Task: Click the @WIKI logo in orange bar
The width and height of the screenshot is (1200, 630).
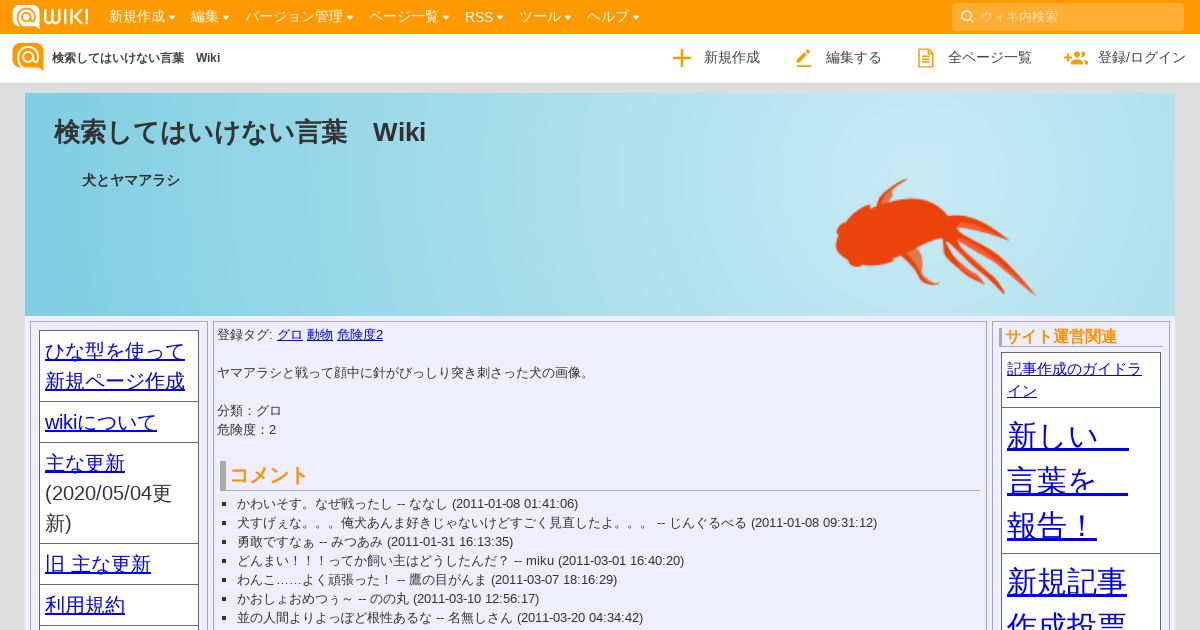Action: pos(50,16)
